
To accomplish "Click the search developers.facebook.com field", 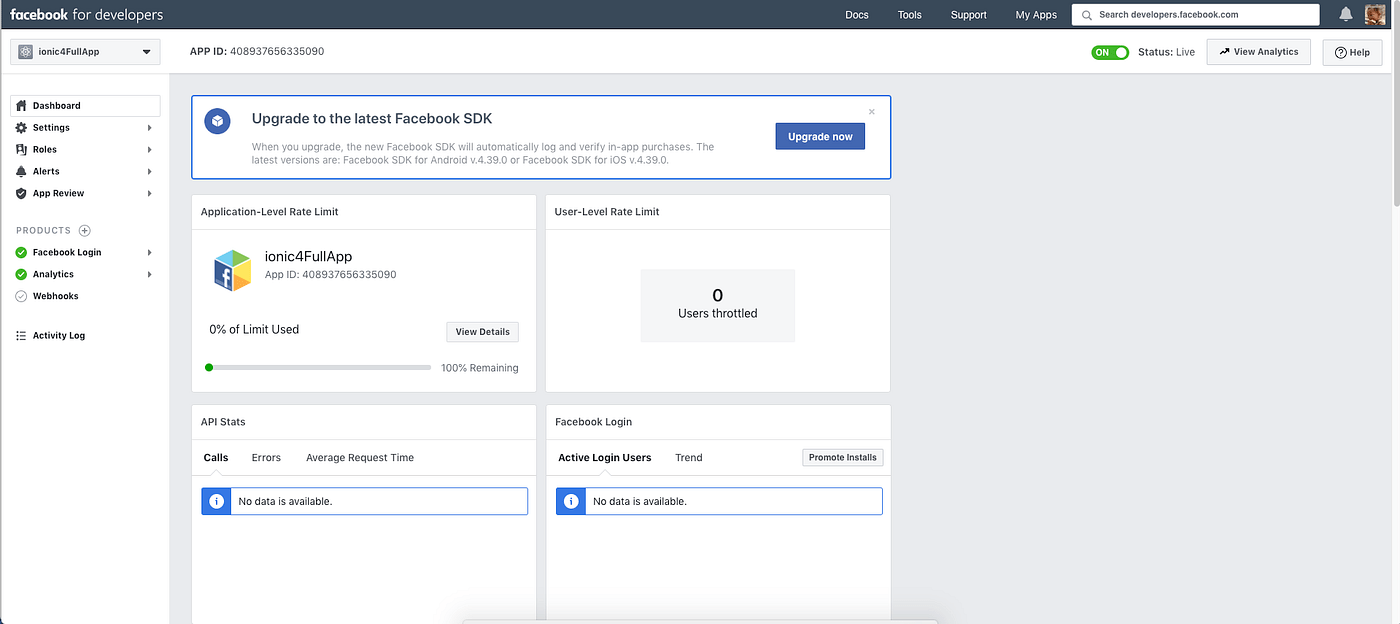I will coord(1195,15).
